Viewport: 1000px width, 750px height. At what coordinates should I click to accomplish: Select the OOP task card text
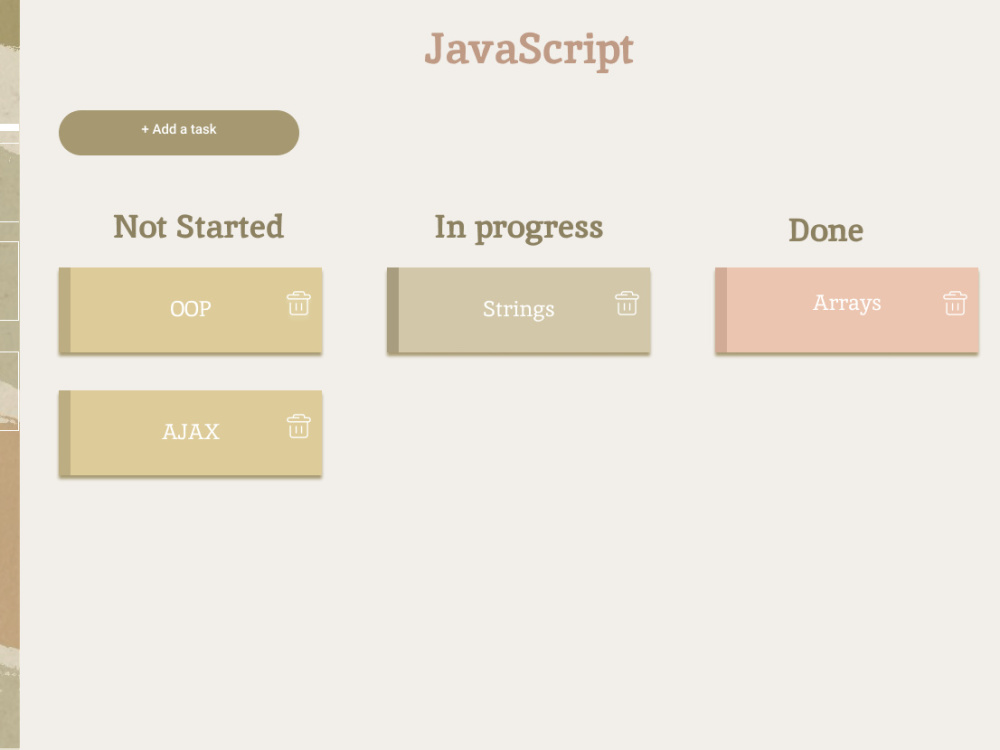[191, 309]
